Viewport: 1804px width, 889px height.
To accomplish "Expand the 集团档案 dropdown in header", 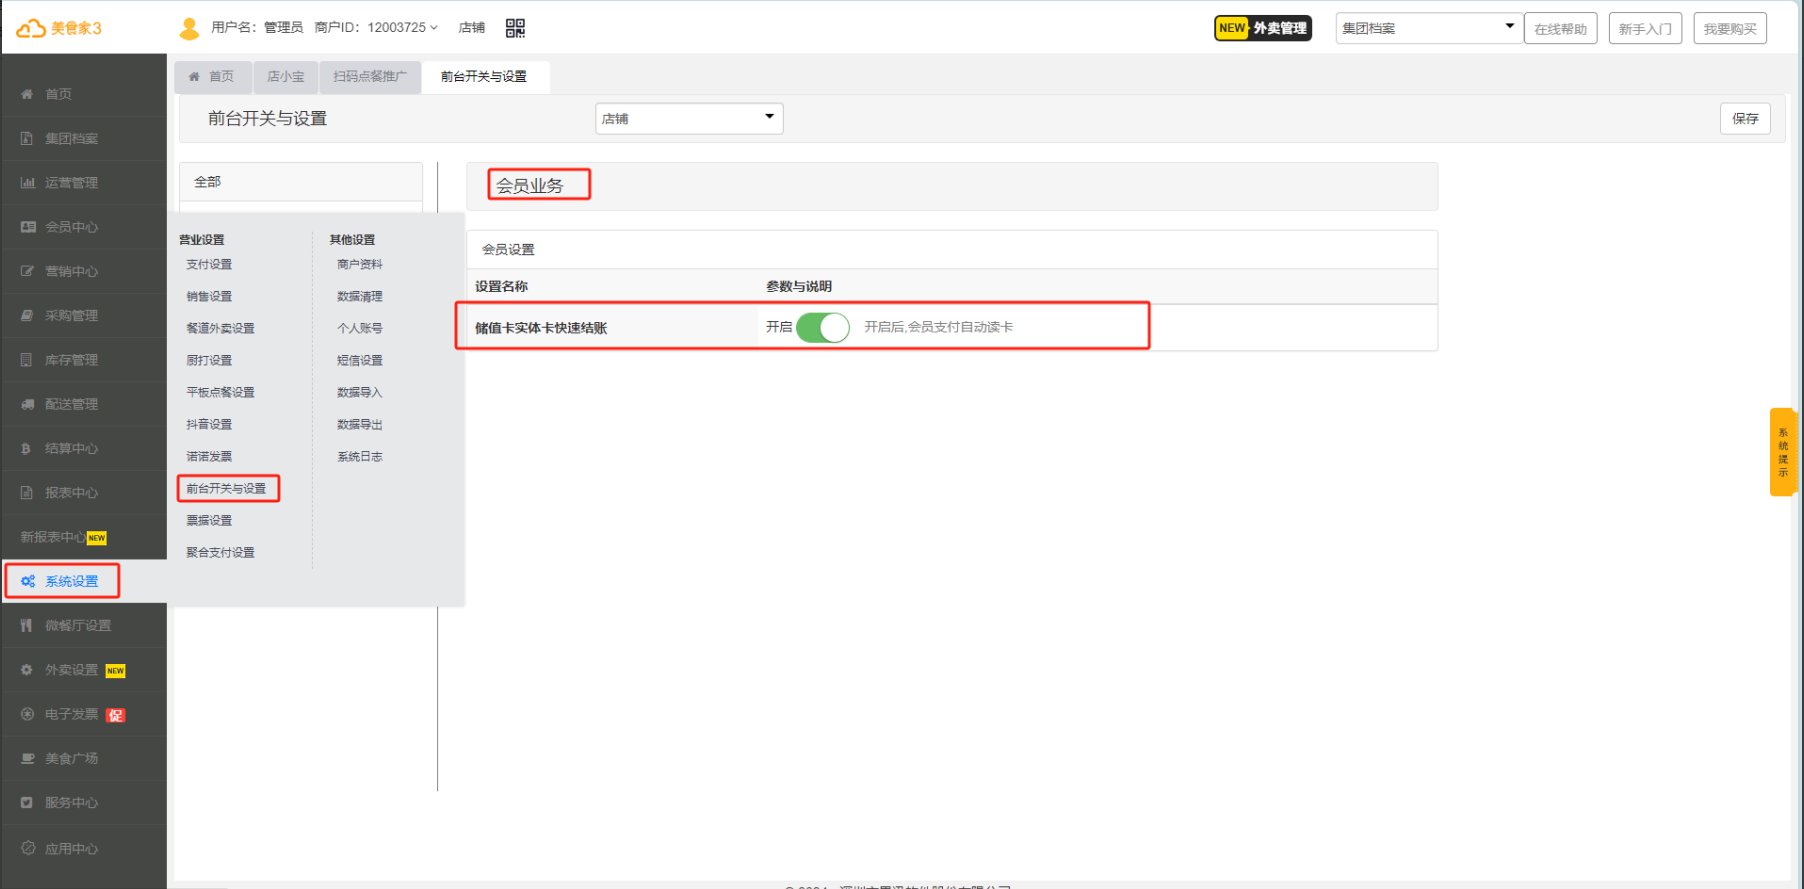I will click(x=1428, y=28).
